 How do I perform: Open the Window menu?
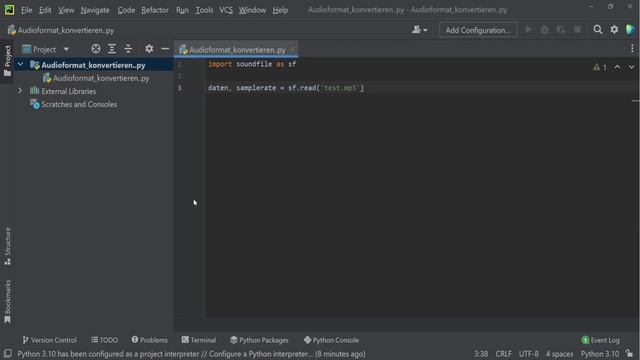252,10
